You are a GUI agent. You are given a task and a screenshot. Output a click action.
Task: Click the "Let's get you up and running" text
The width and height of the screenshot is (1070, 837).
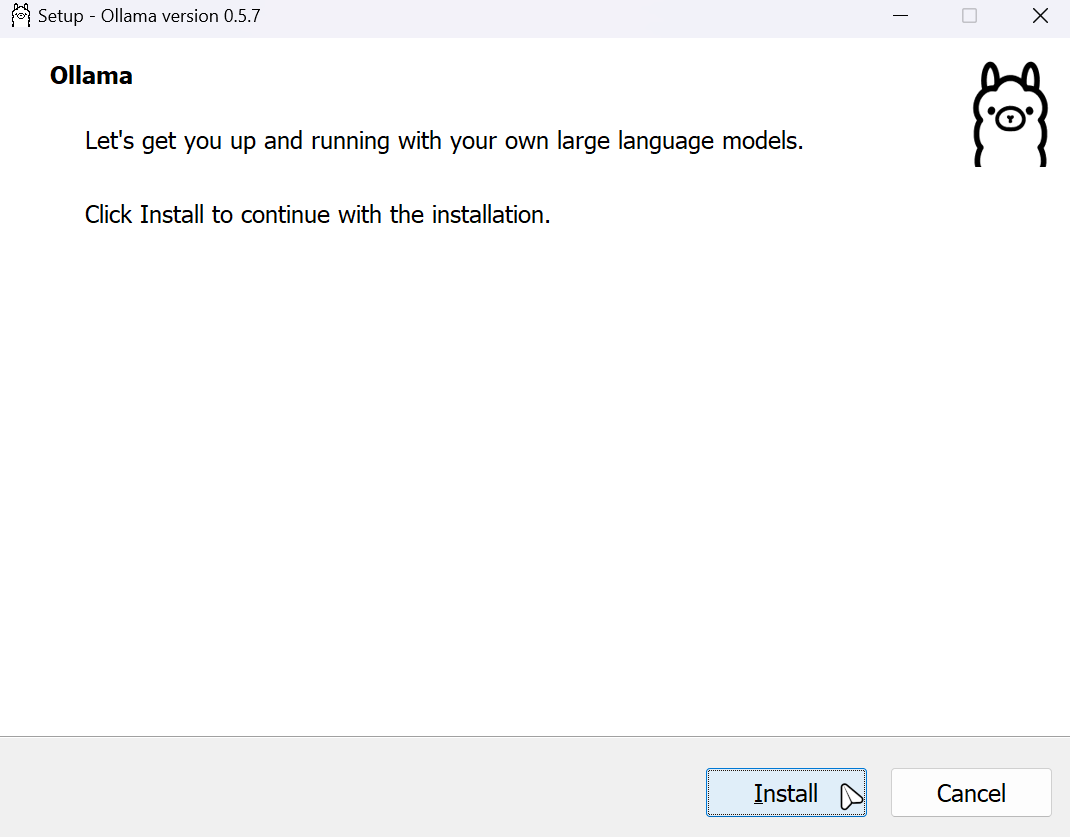pos(444,141)
